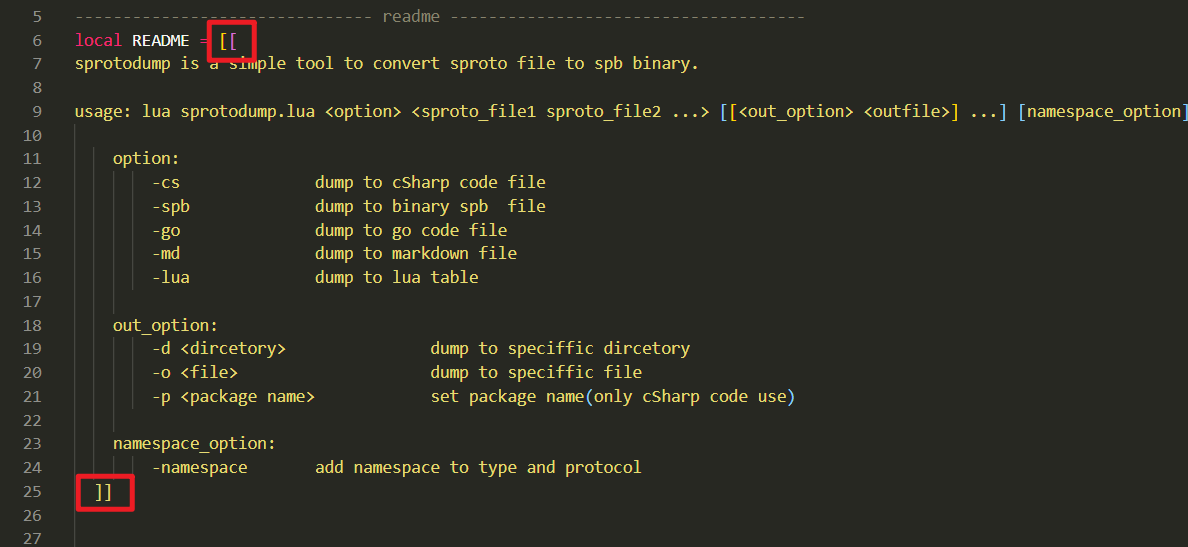Click the closing ]] bracket on line 25
Image resolution: width=1188 pixels, height=547 pixels.
pyautogui.click(x=104, y=492)
